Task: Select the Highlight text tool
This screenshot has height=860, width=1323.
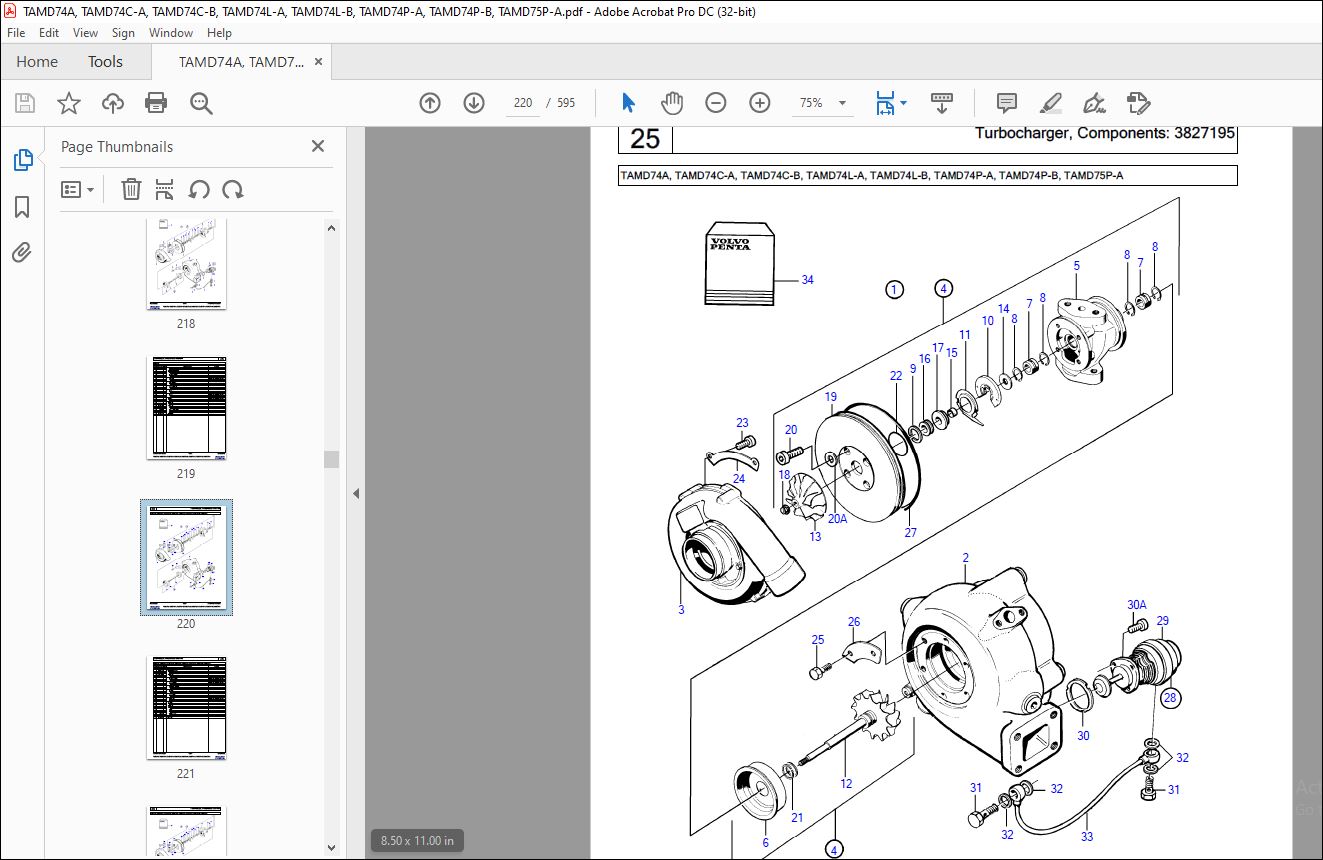Action: pos(1051,103)
